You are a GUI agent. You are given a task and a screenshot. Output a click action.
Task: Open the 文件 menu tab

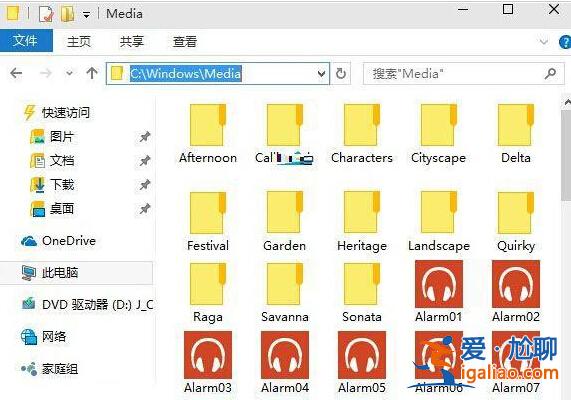tap(25, 41)
